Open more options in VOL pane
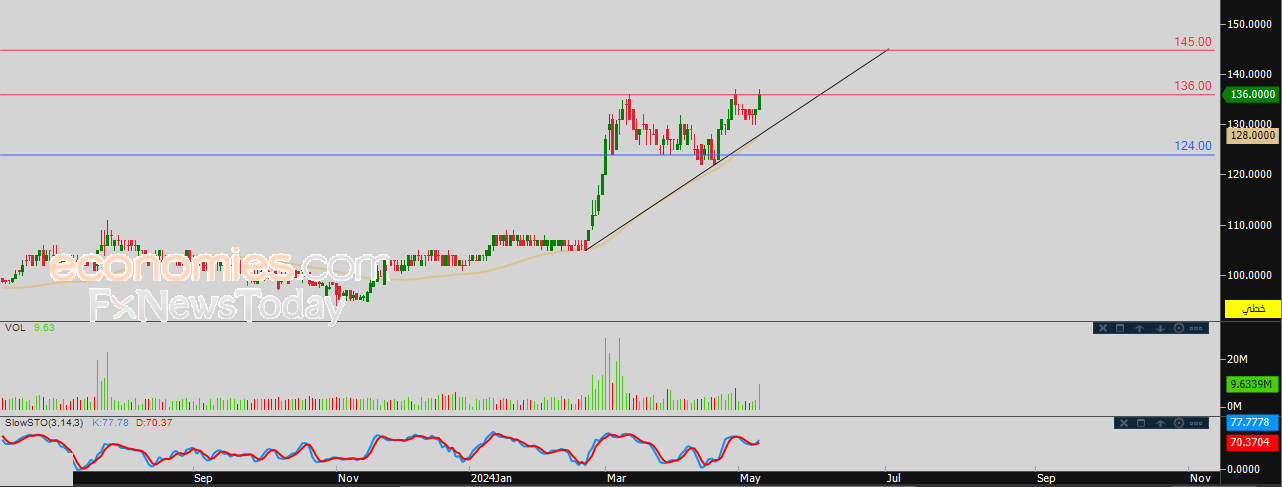 pos(1196,328)
